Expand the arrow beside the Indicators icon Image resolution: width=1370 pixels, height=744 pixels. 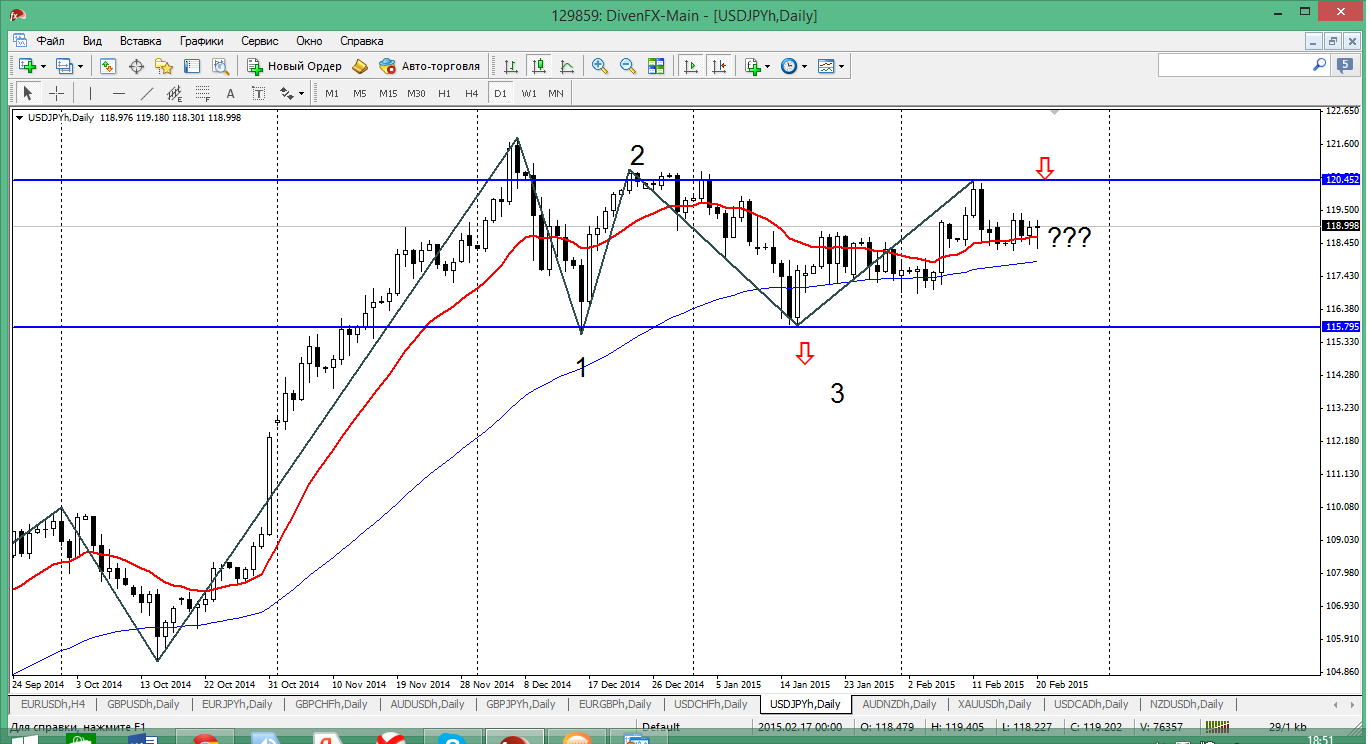768,66
